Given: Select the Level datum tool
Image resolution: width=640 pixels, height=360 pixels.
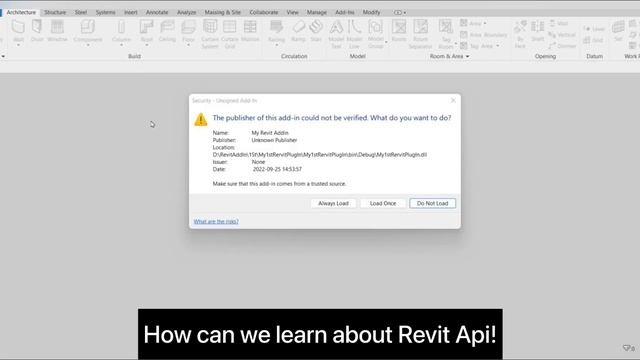Looking at the screenshot, I should tap(594, 29).
